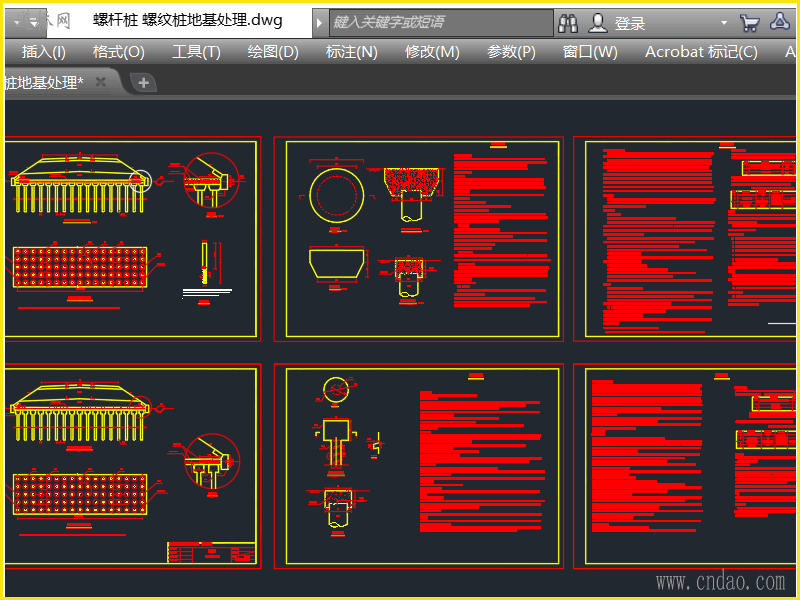This screenshot has width=800, height=600.
Task: Close the 桩地基处理* drawing tab
Action: pos(101,82)
